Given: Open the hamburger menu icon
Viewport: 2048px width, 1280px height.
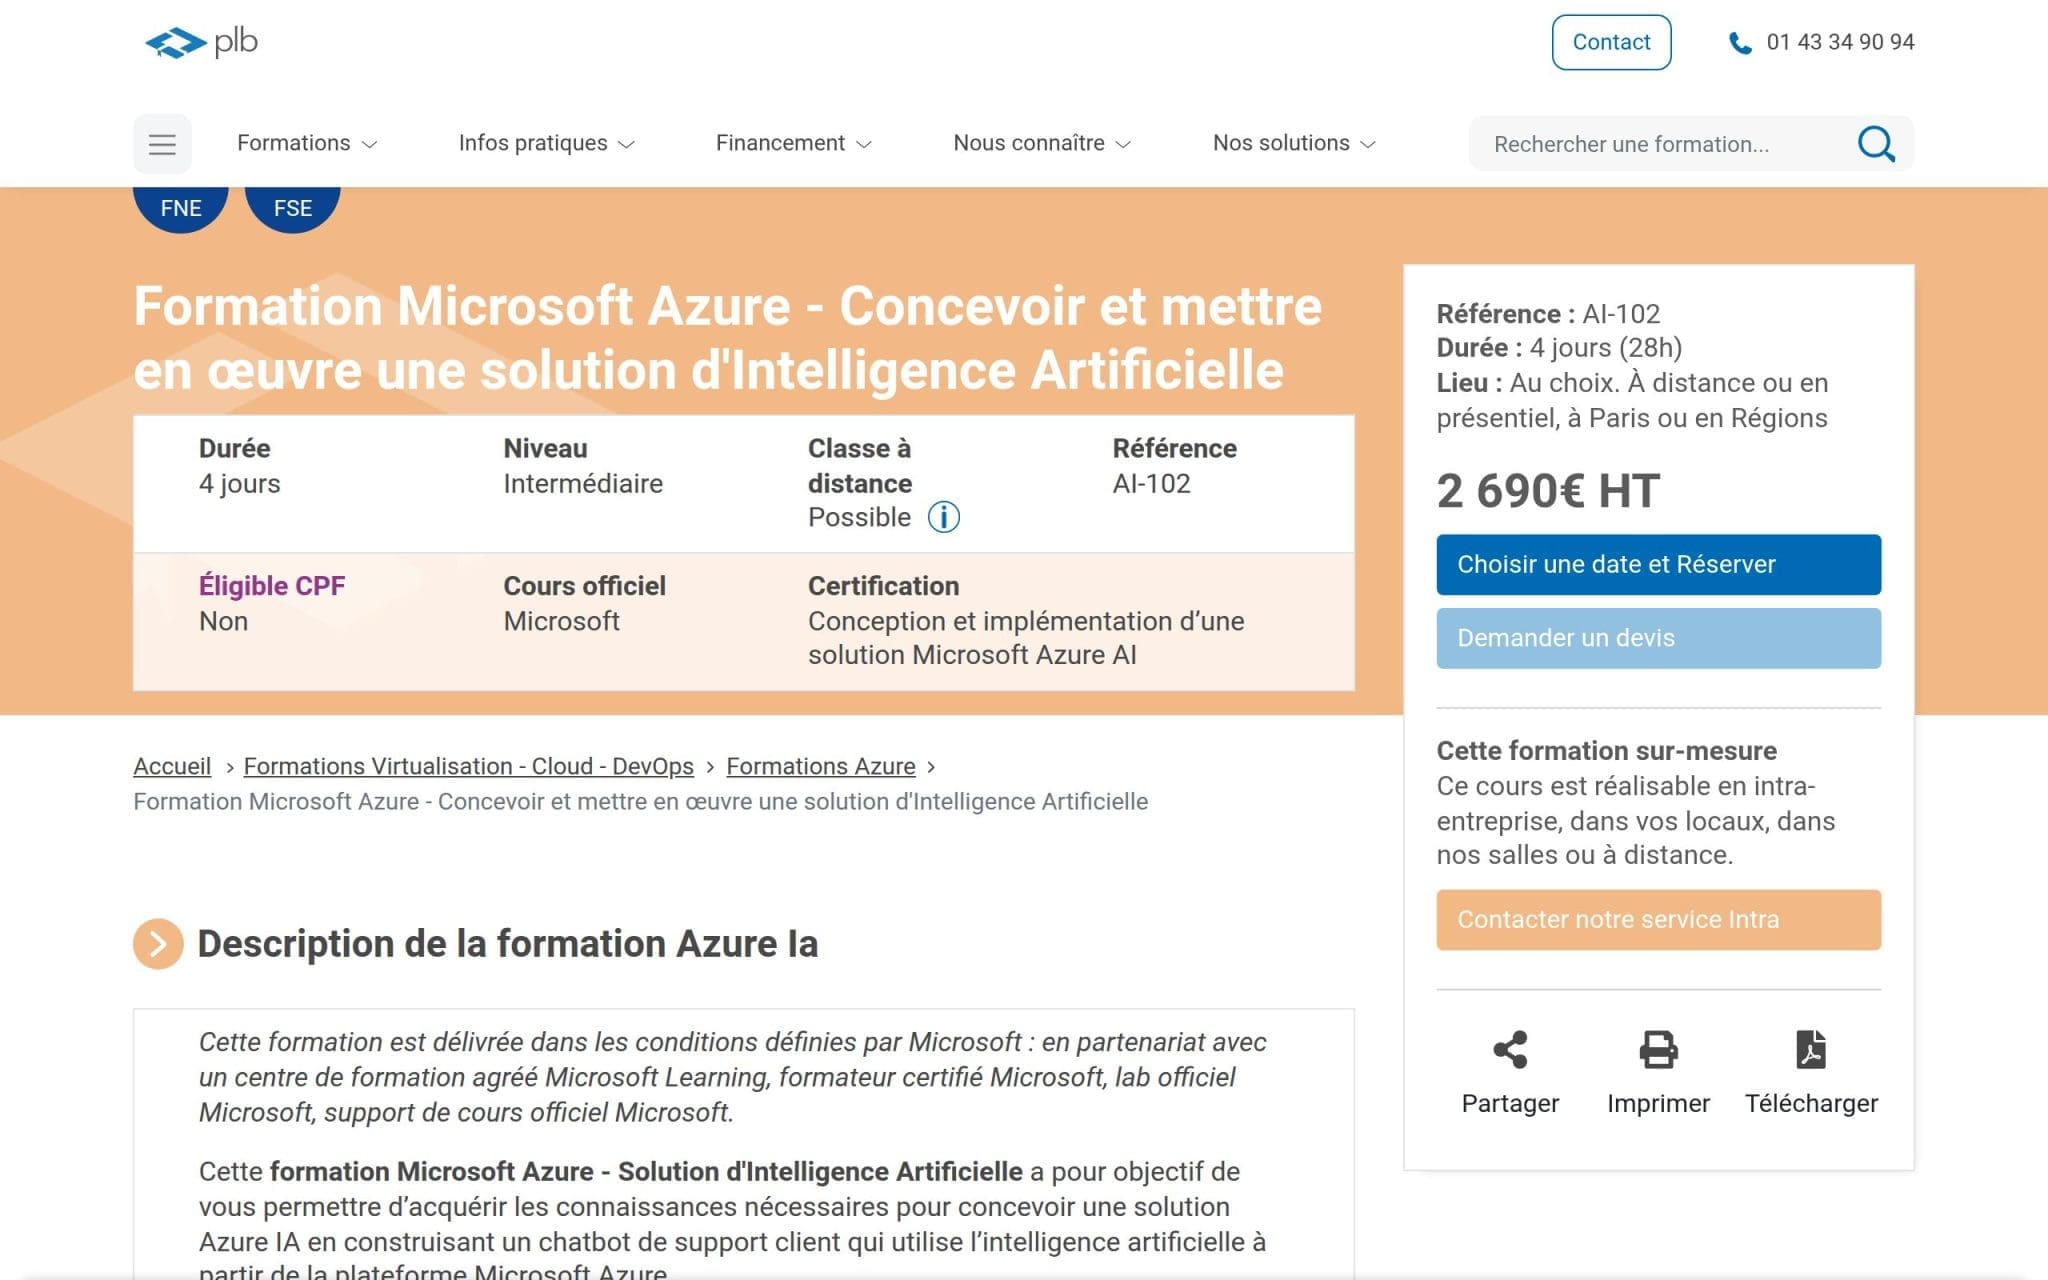Looking at the screenshot, I should [162, 144].
